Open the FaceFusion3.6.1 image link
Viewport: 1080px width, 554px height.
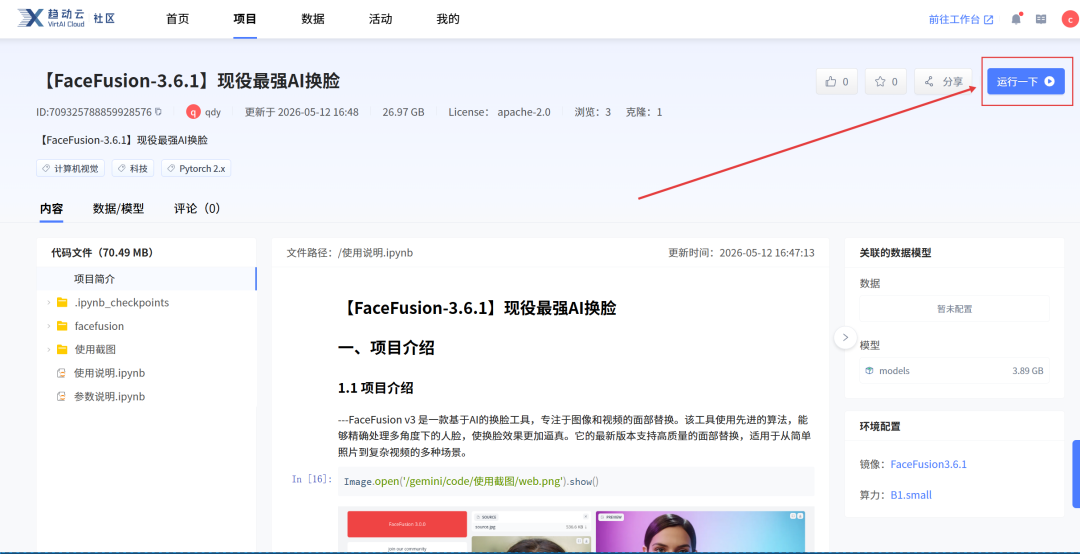point(928,464)
